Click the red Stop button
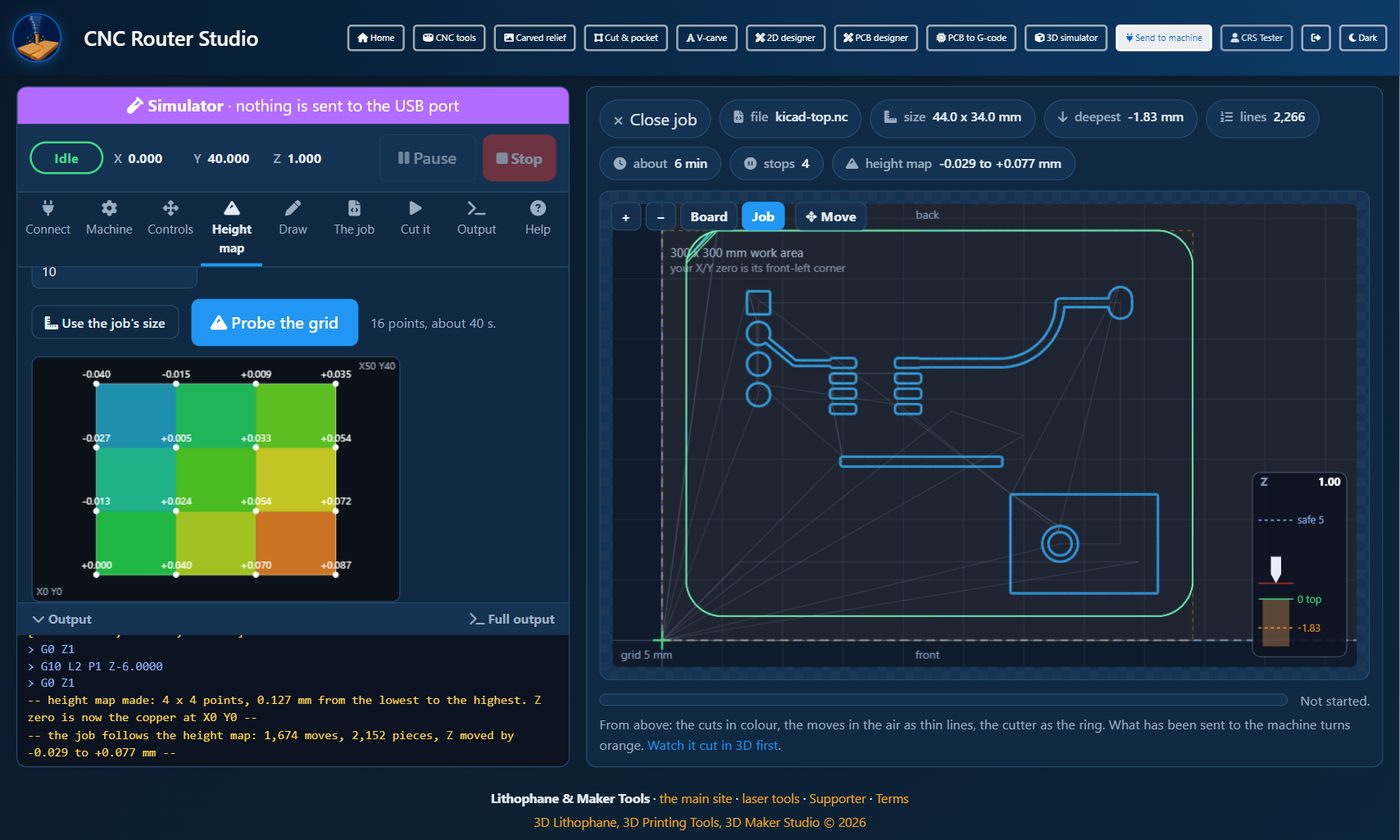Viewport: 1400px width, 840px height. [x=519, y=158]
